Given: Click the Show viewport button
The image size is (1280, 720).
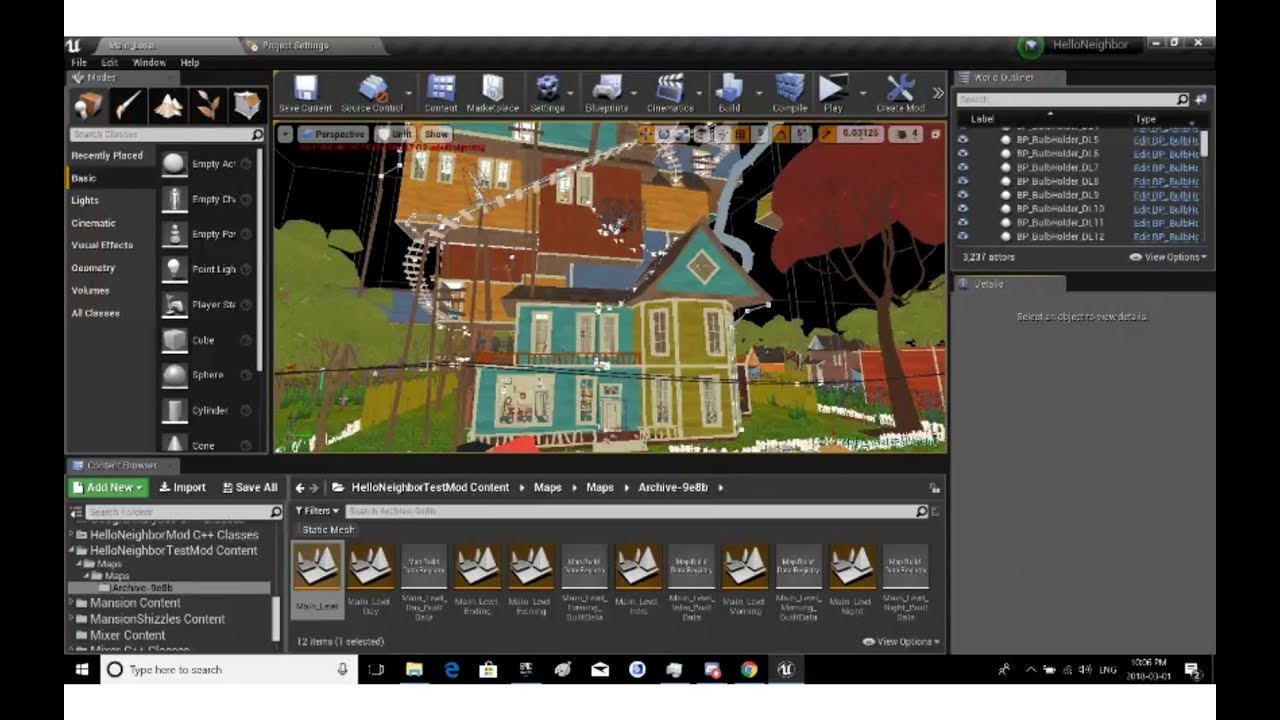Looking at the screenshot, I should click(x=436, y=134).
